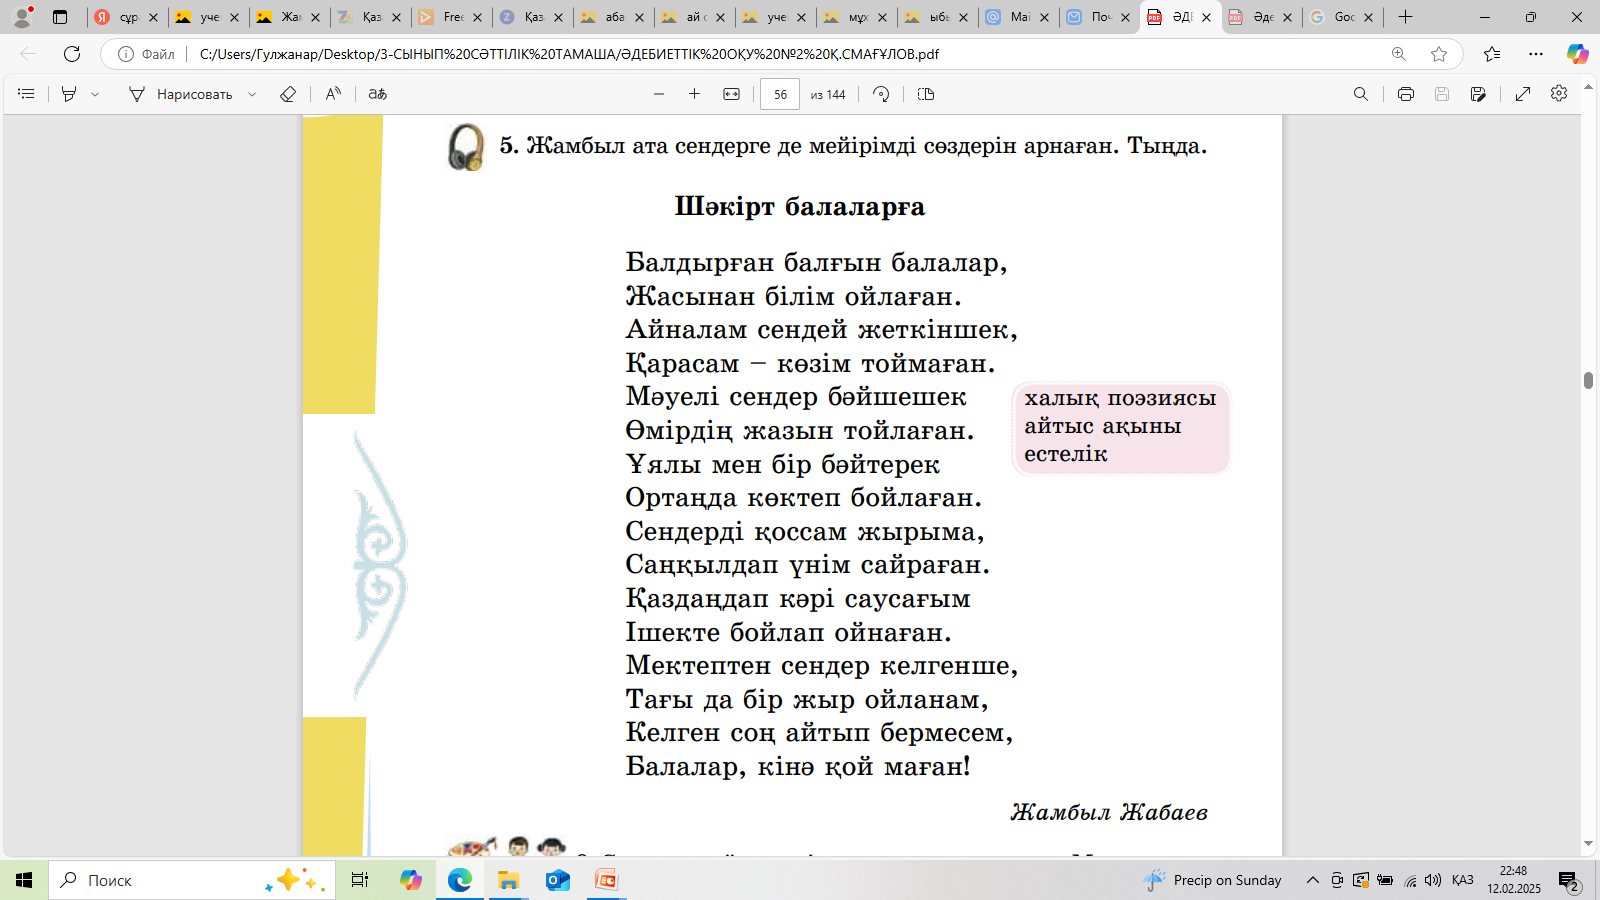This screenshot has width=1600, height=900.
Task: Add this page to favorites with star
Action: point(1439,54)
